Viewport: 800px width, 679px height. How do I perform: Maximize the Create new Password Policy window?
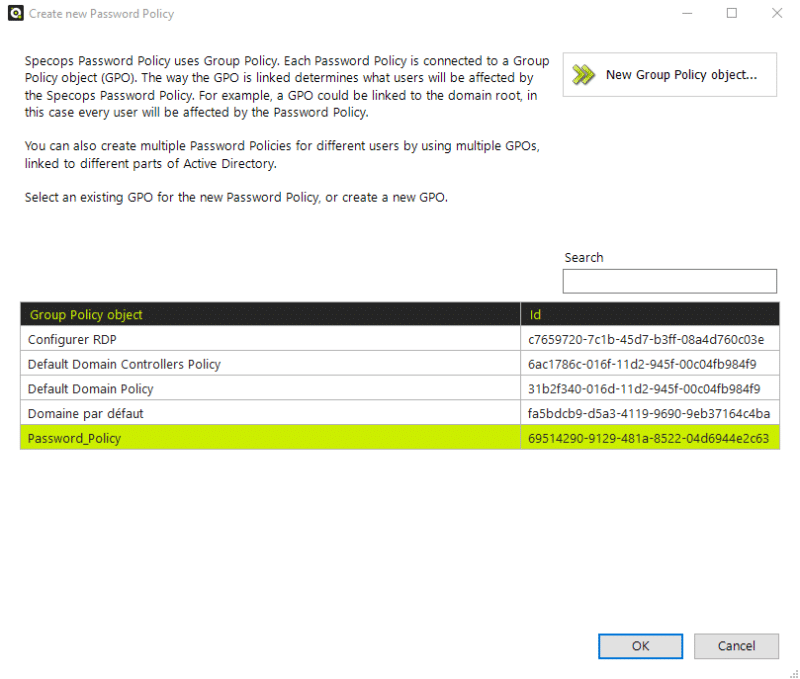point(732,13)
